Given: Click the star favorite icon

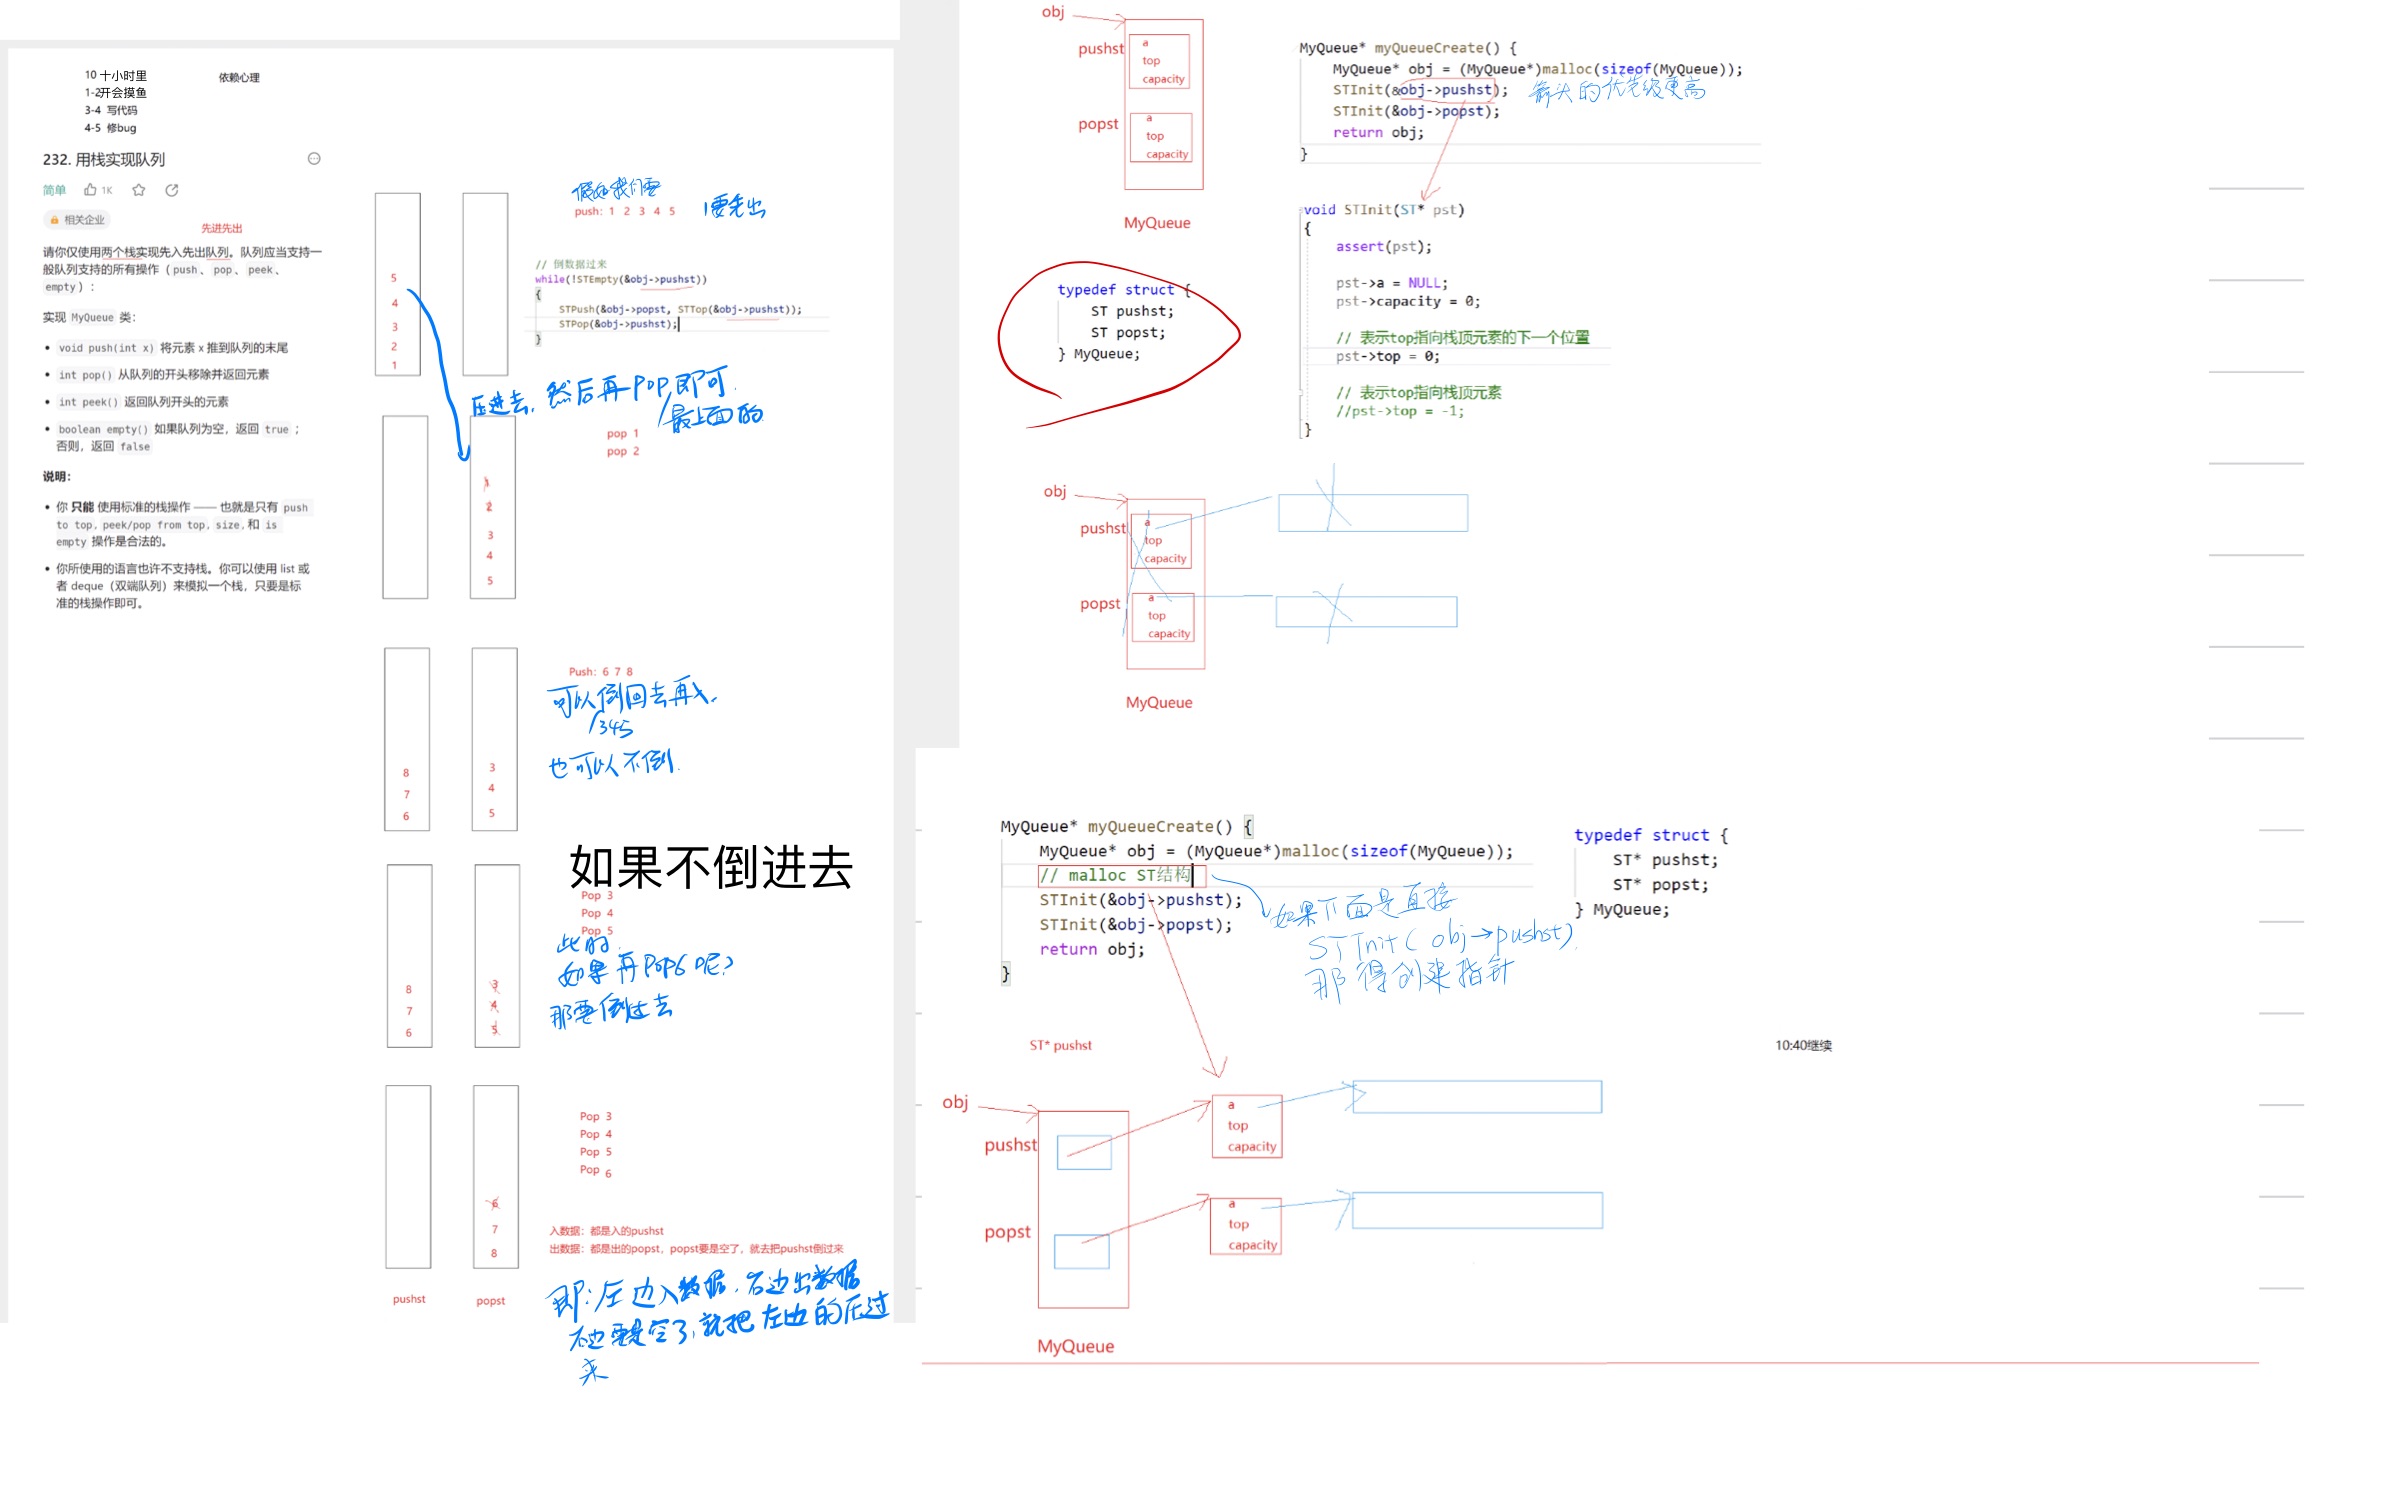Looking at the screenshot, I should 139,190.
